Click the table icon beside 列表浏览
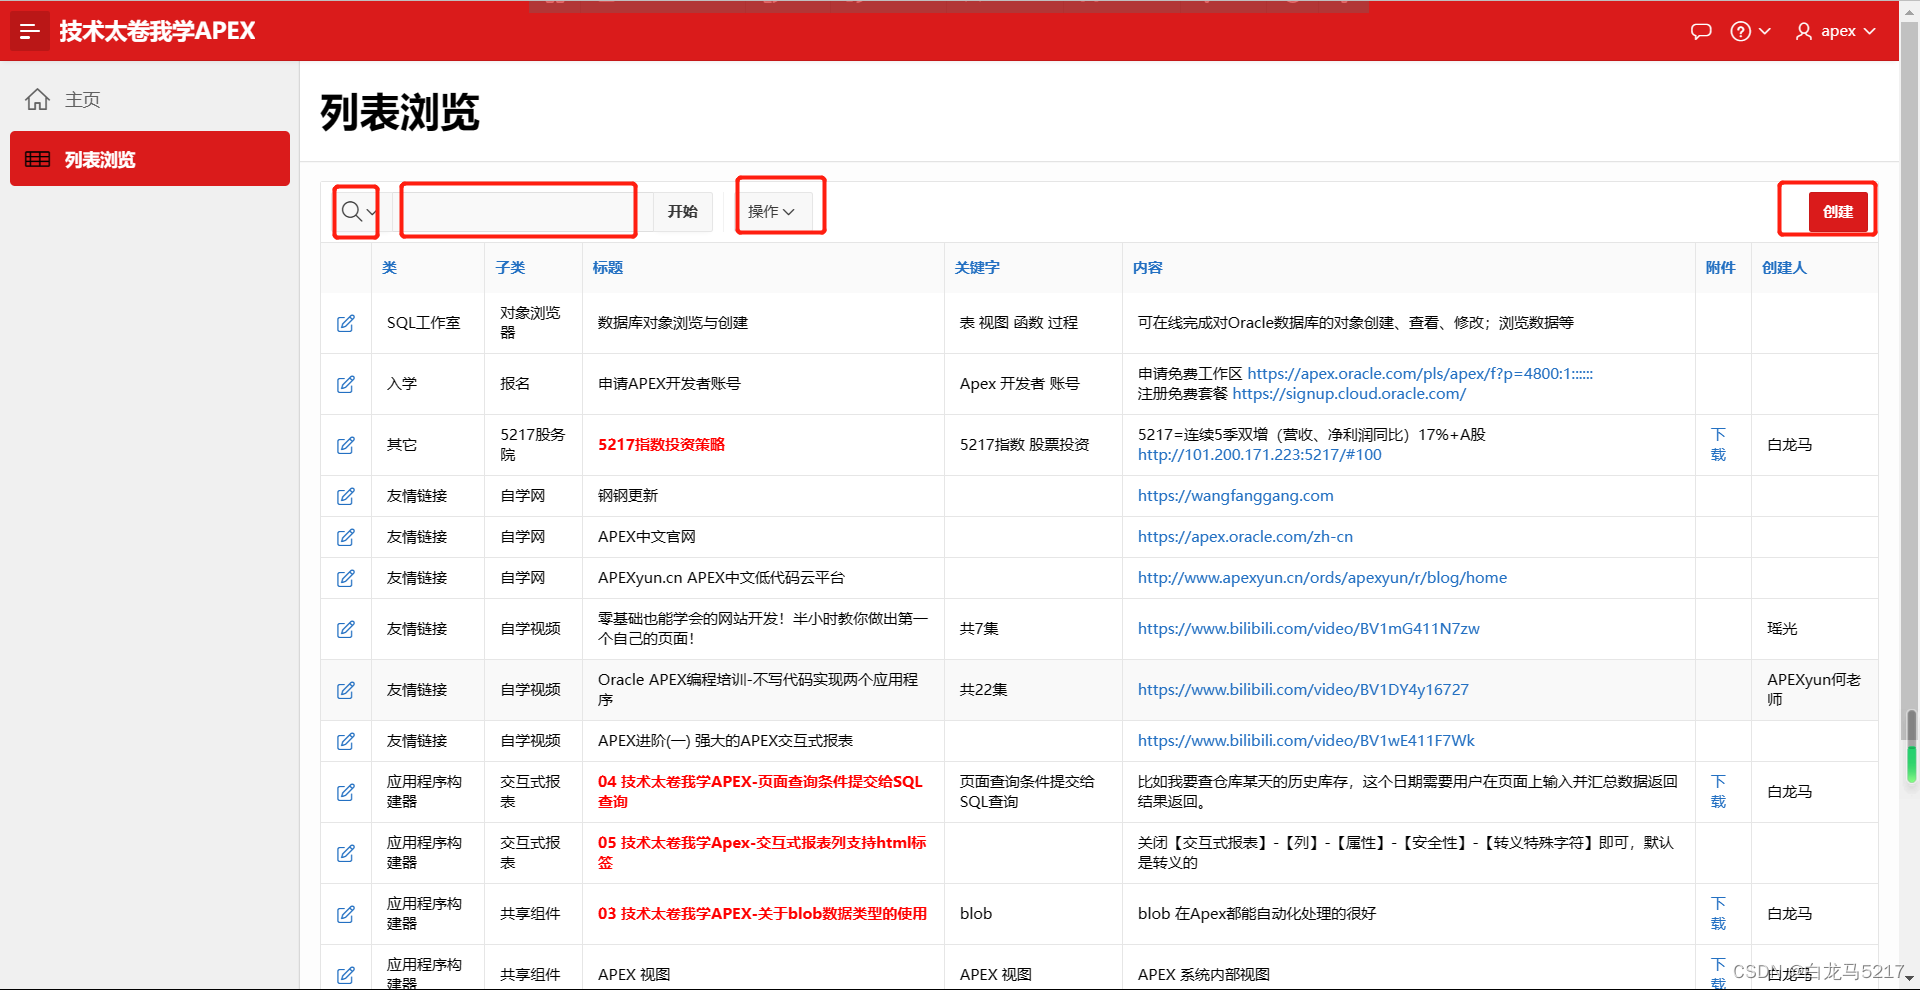 click(x=38, y=159)
